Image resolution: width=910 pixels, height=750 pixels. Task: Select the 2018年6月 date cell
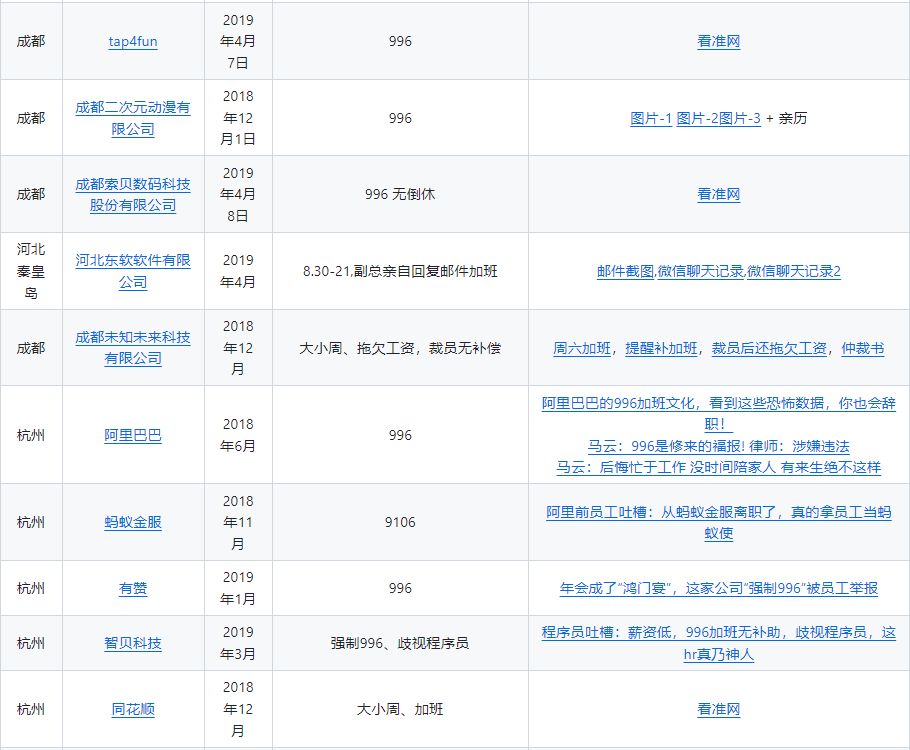[x=238, y=435]
